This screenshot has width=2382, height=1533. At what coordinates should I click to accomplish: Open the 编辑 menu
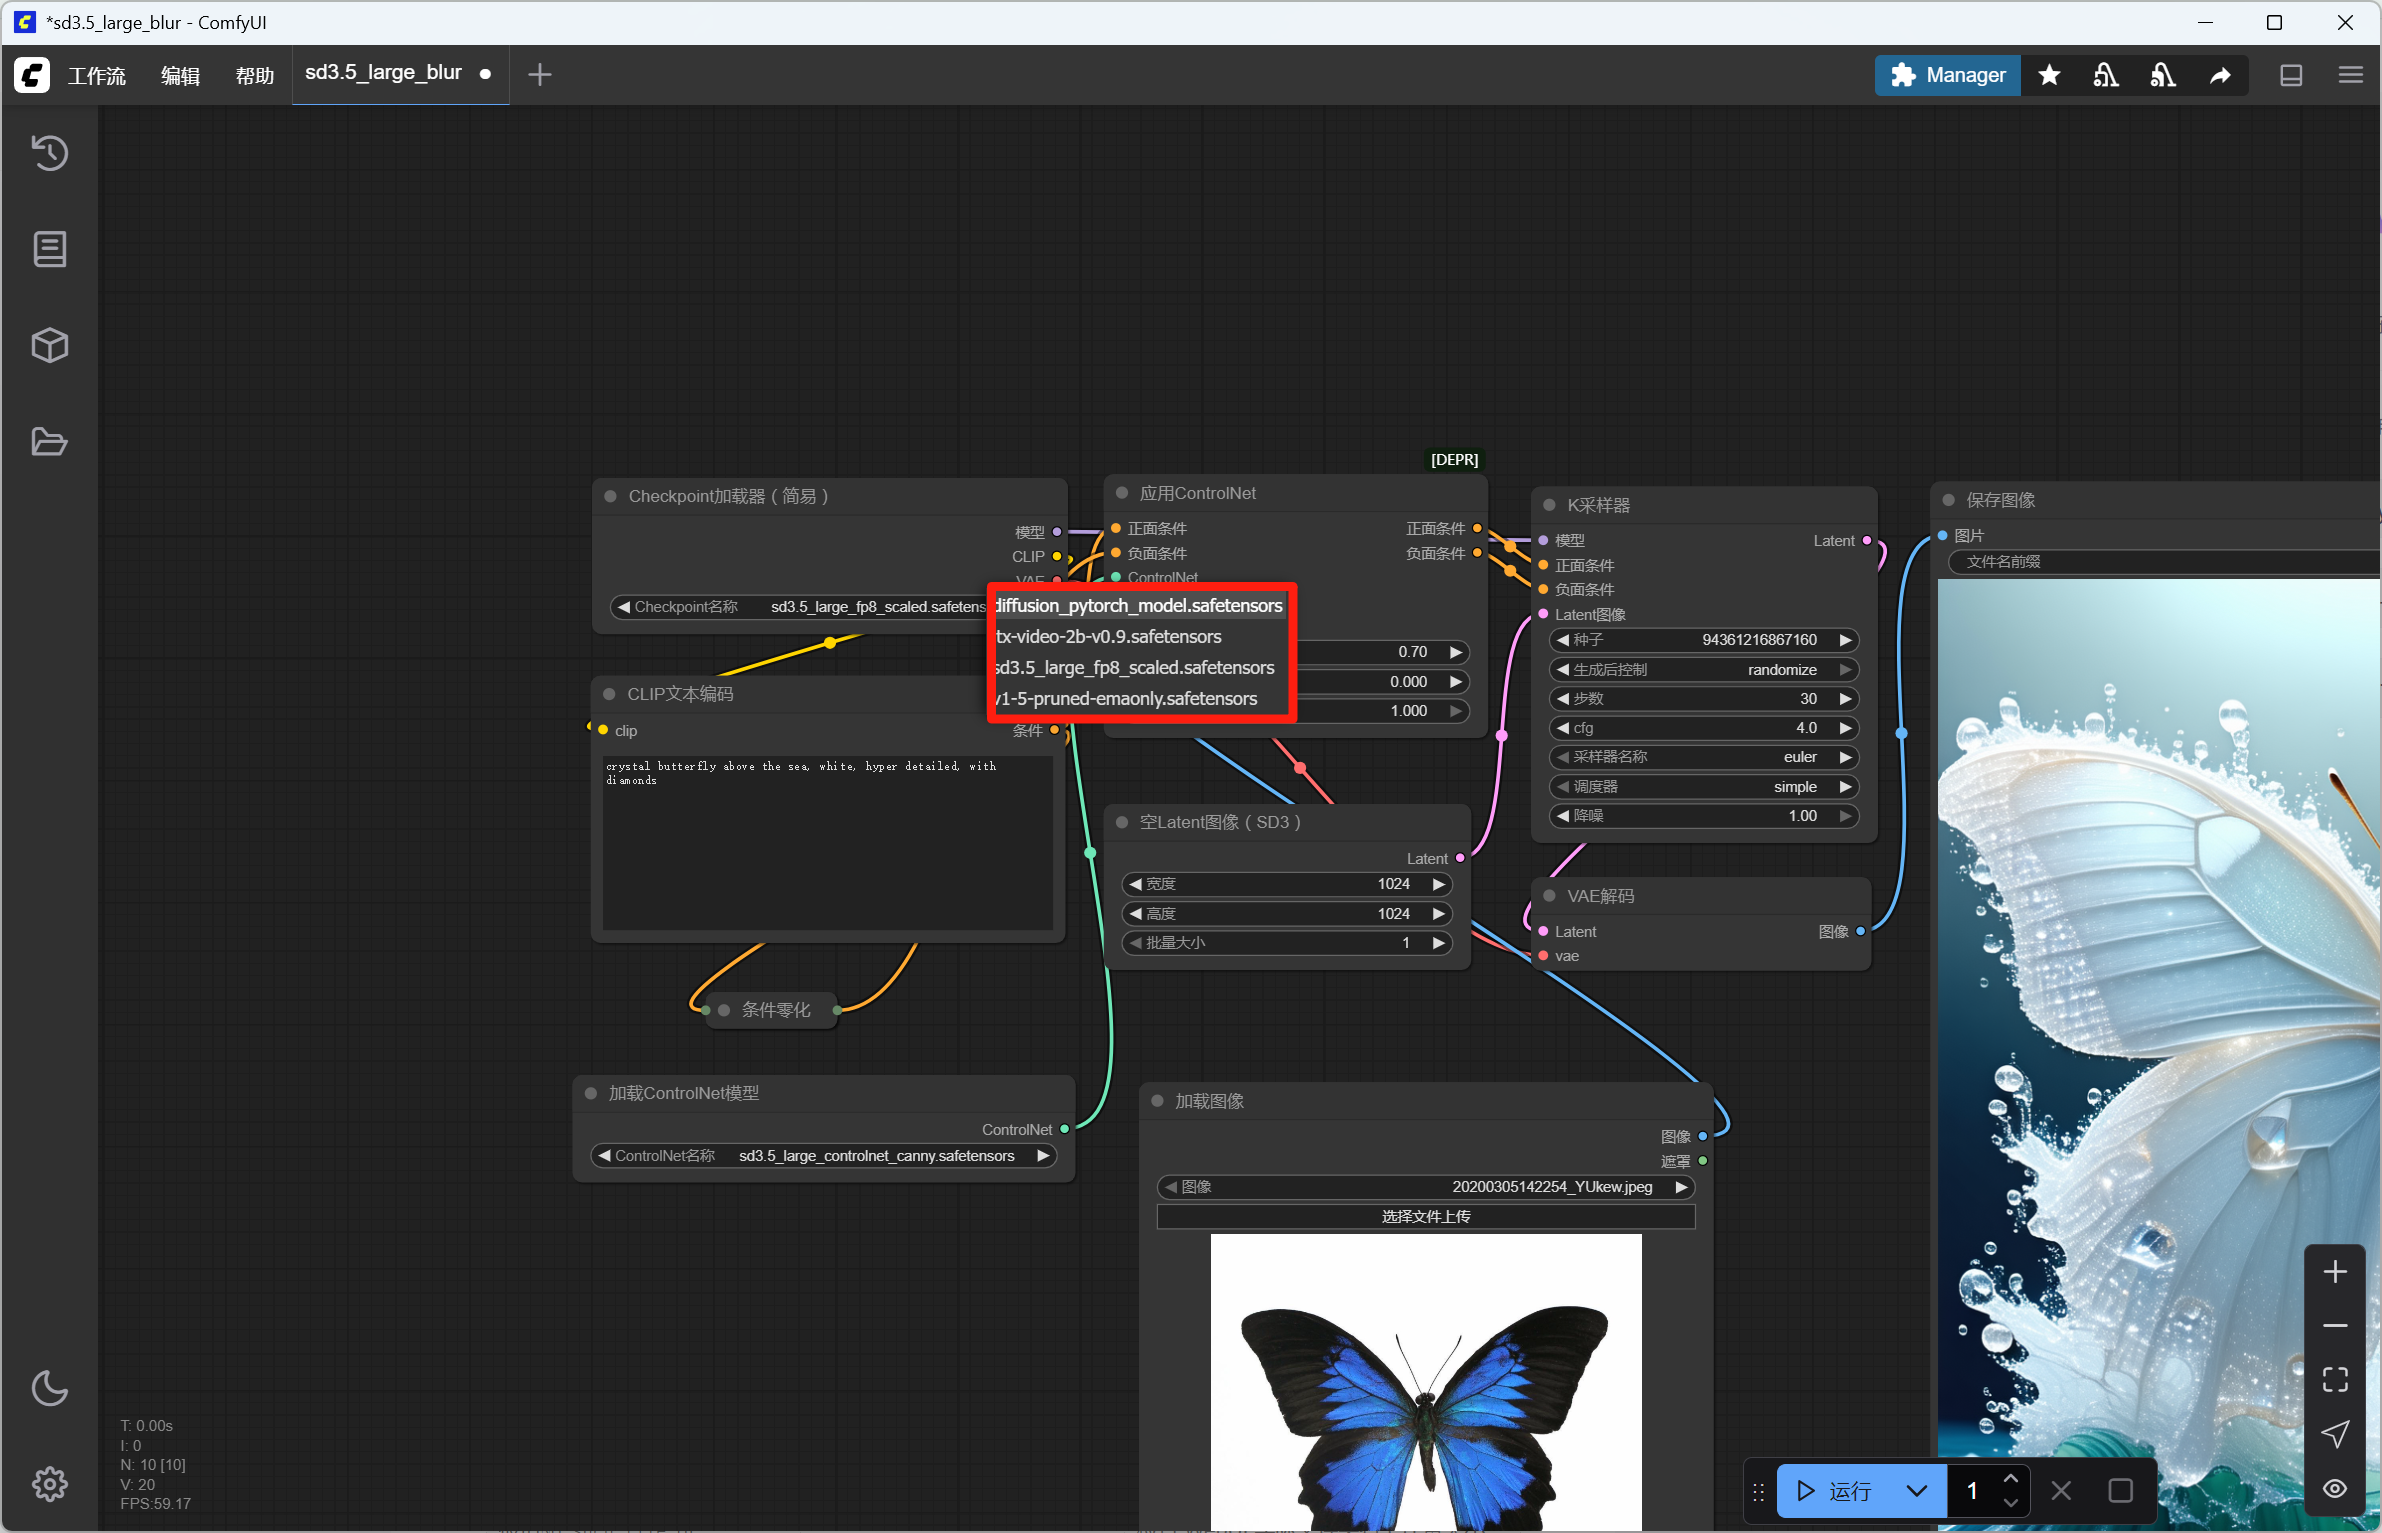pyautogui.click(x=181, y=76)
